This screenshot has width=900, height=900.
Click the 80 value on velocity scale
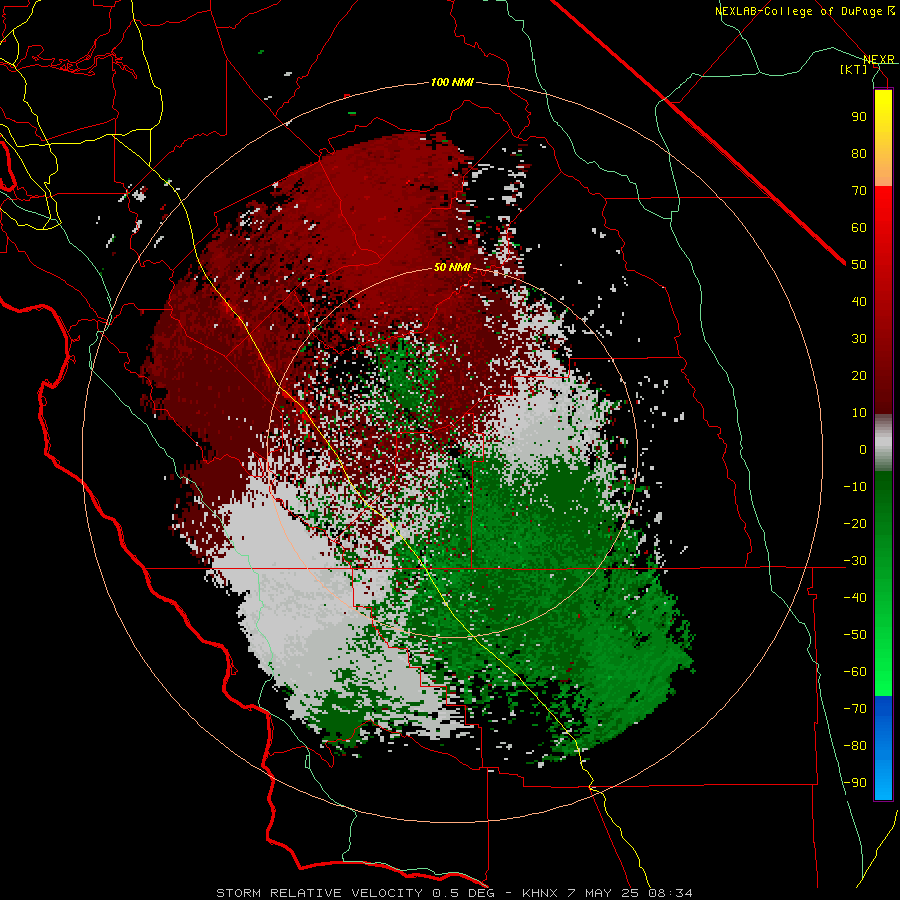pyautogui.click(x=859, y=153)
